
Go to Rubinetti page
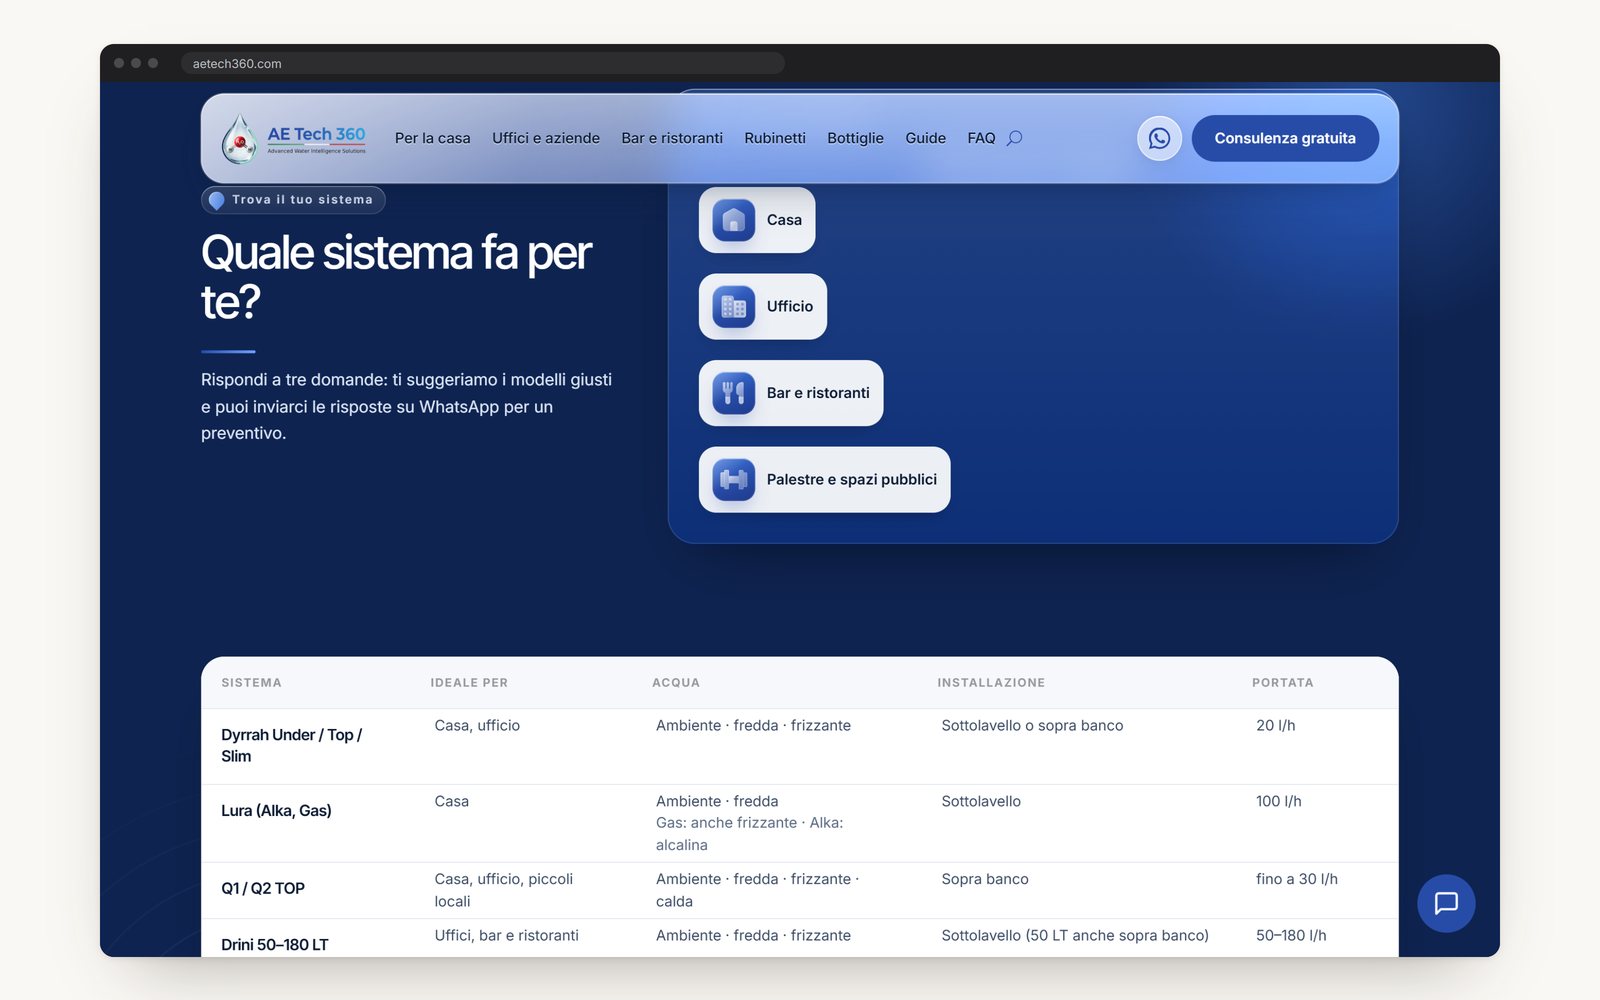(x=775, y=138)
